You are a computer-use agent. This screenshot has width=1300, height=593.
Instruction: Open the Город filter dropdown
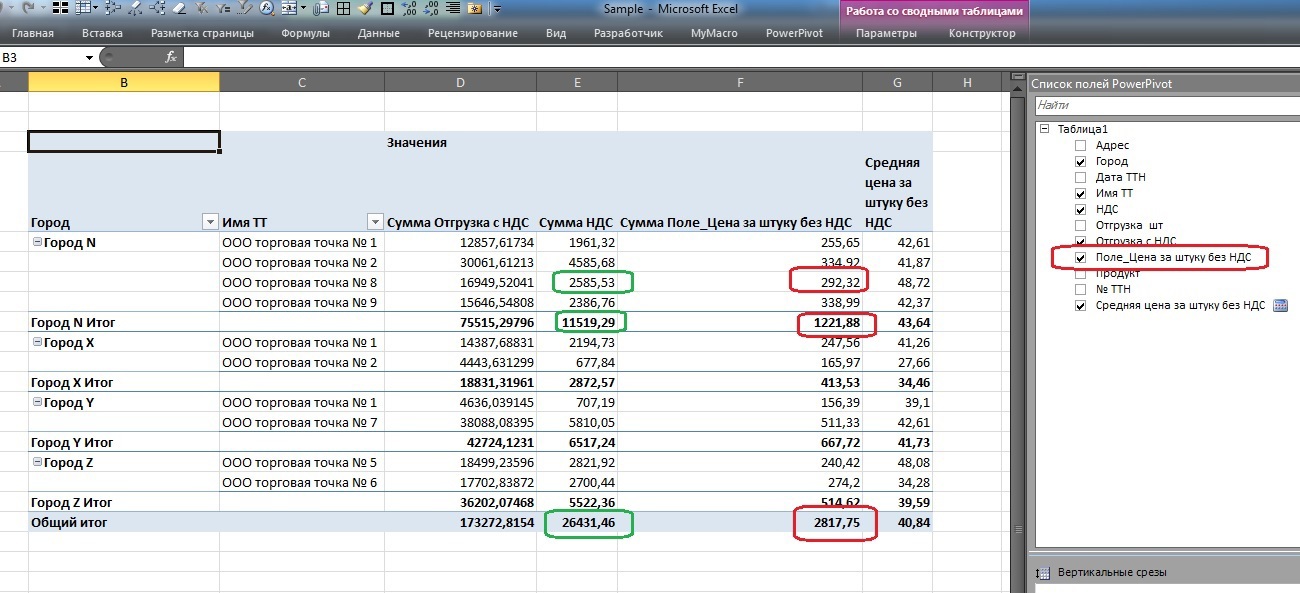(x=210, y=221)
